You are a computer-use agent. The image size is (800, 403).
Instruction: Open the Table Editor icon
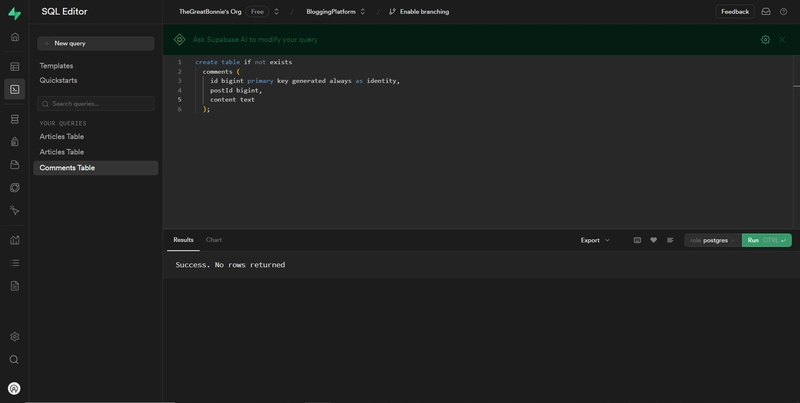15,66
